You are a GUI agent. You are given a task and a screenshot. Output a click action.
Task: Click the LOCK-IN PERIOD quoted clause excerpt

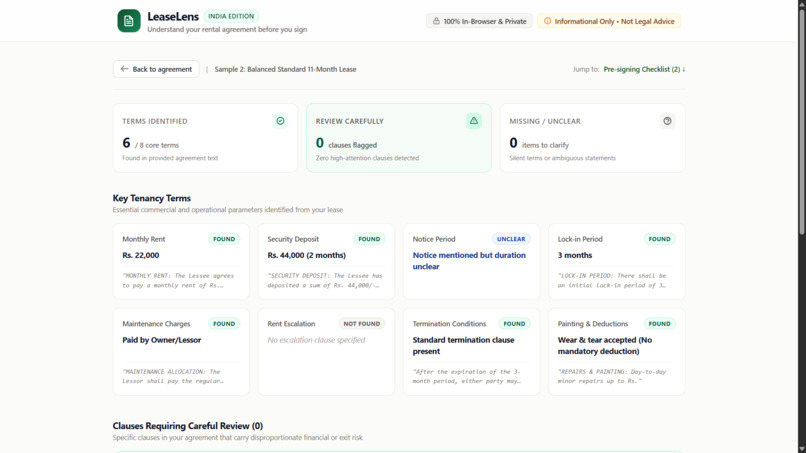click(x=612, y=280)
